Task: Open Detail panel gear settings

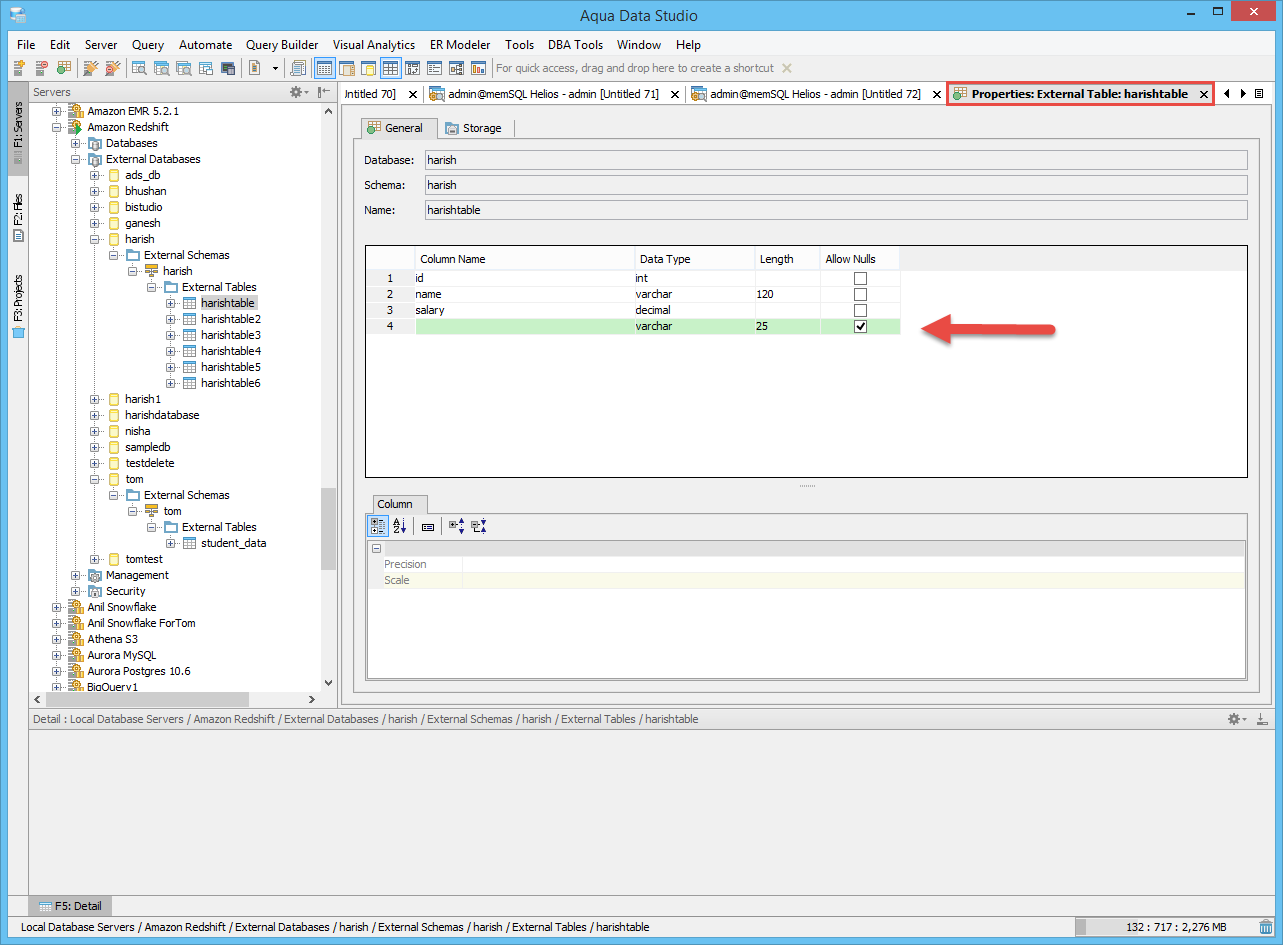Action: click(x=1236, y=719)
